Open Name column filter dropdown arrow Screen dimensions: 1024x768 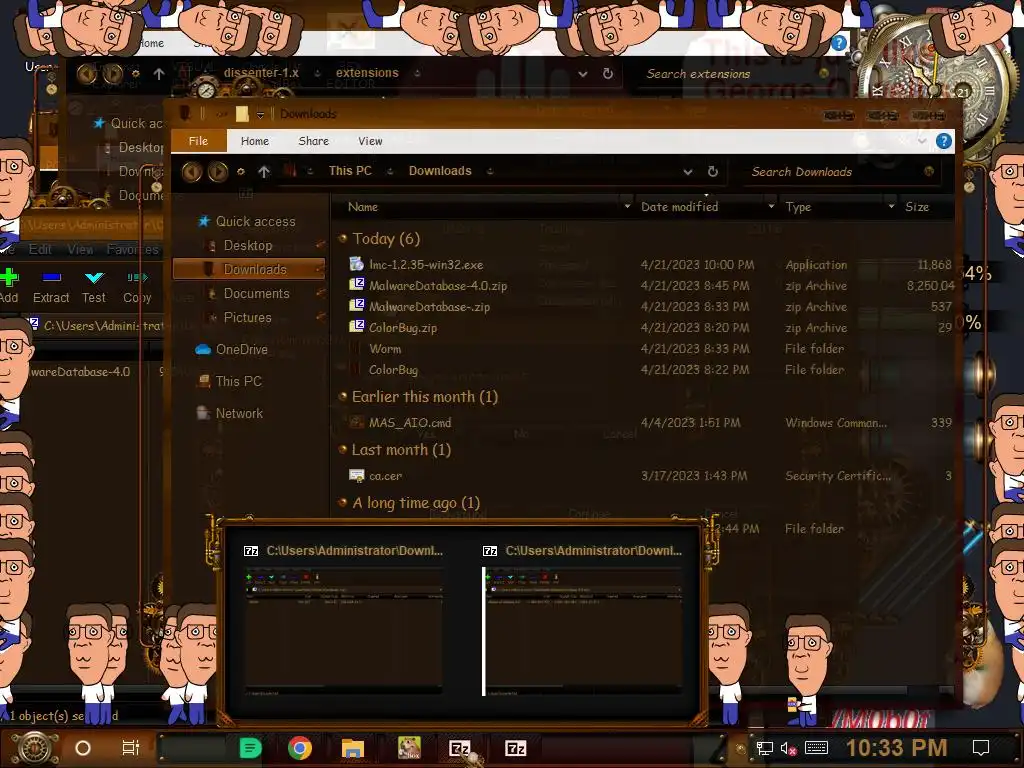click(x=628, y=206)
